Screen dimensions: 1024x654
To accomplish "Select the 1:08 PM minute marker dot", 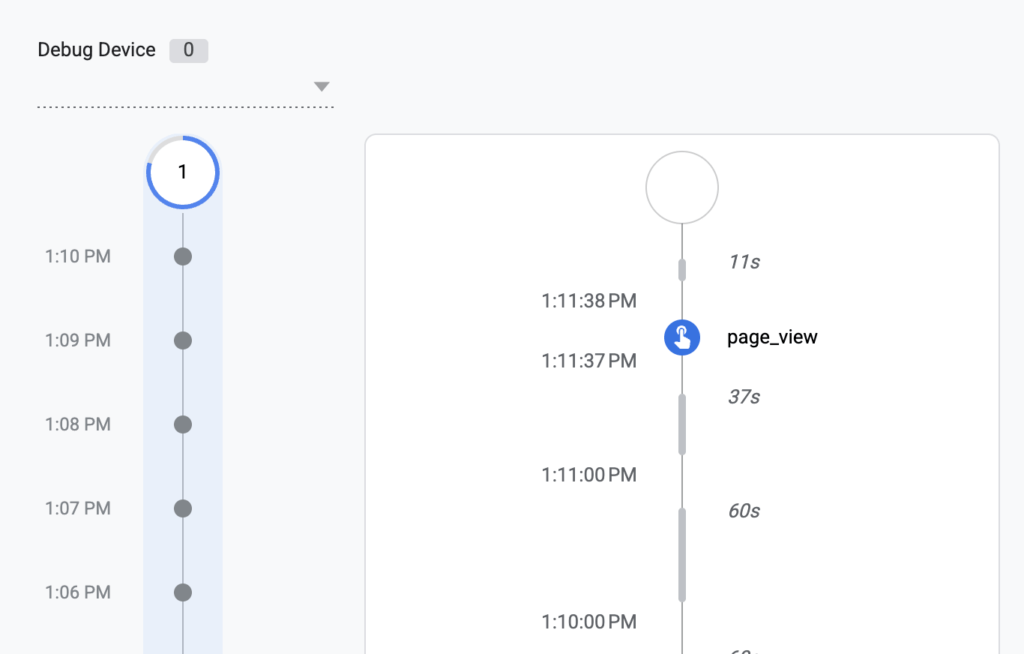I will coord(183,425).
